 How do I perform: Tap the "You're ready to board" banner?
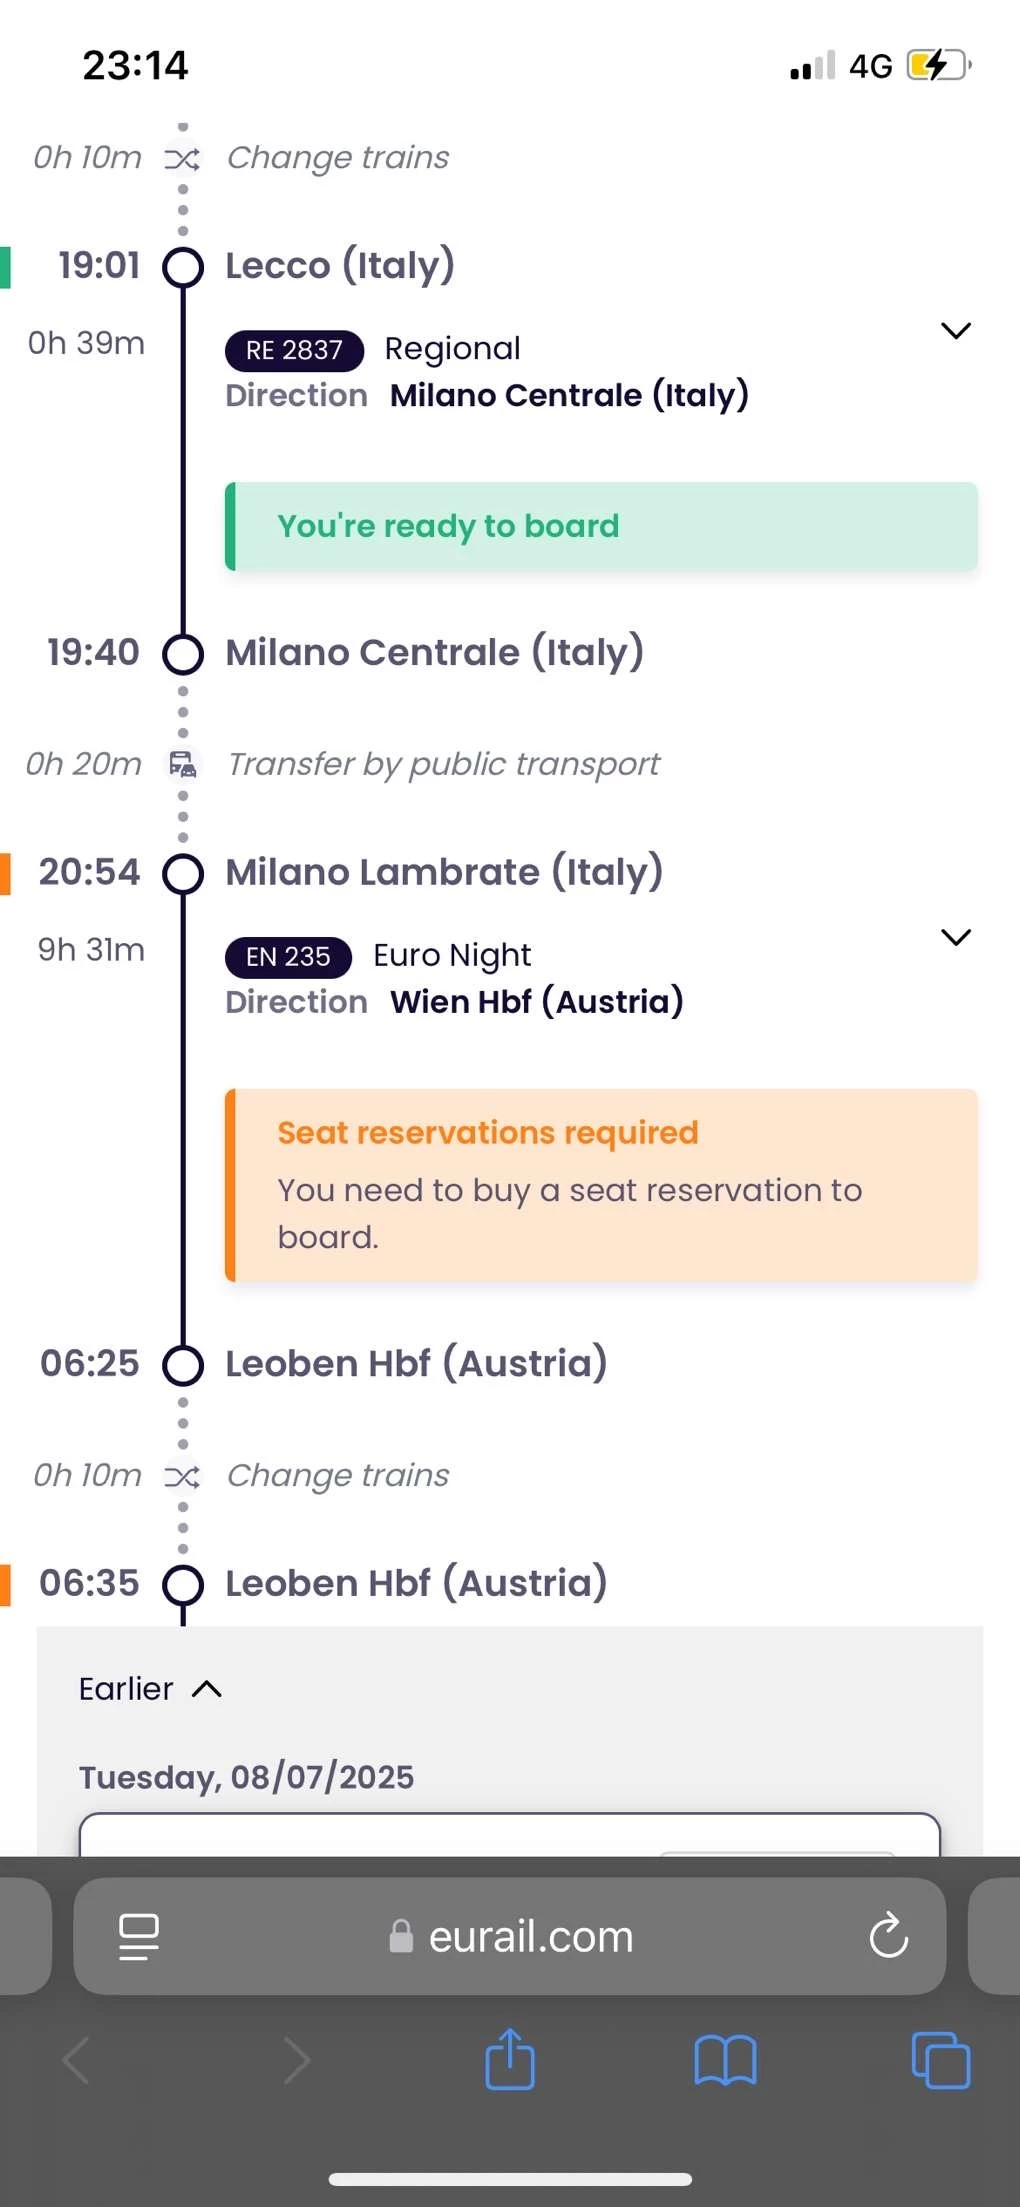(x=601, y=526)
